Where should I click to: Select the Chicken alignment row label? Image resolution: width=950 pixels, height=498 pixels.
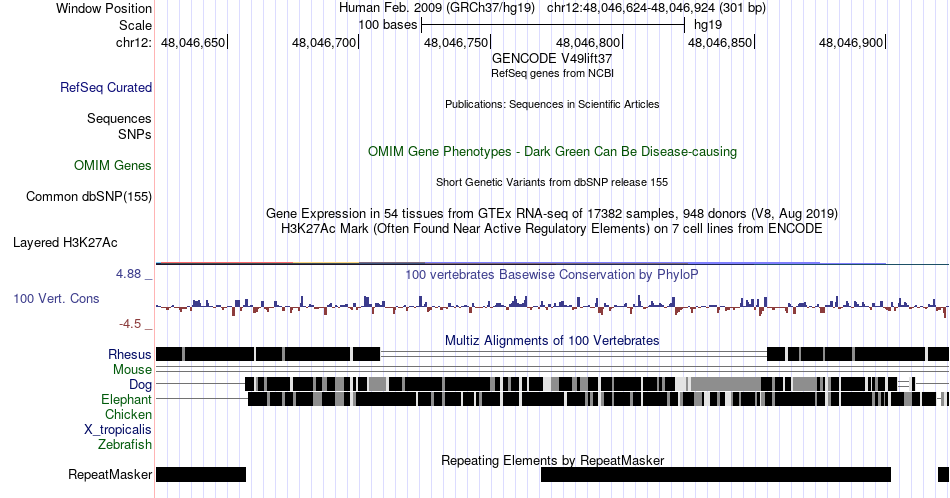point(128,414)
